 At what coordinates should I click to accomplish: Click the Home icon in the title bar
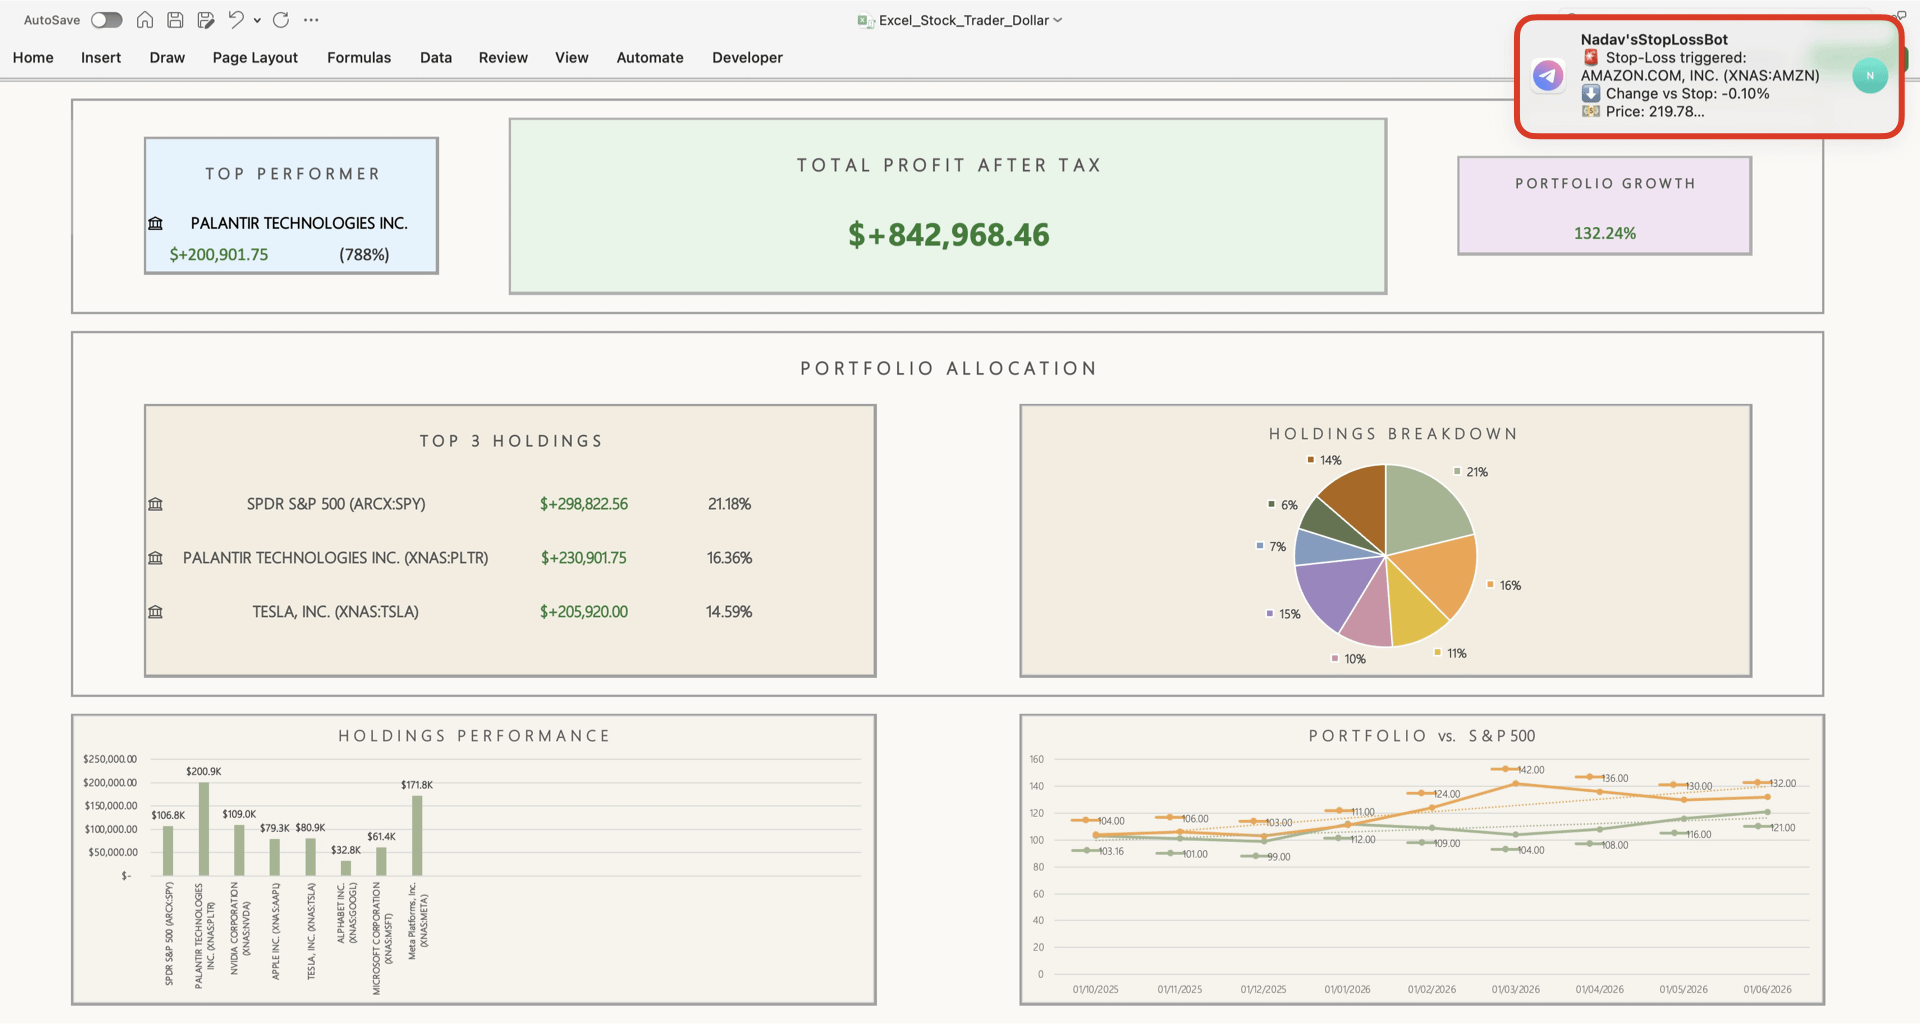(145, 20)
